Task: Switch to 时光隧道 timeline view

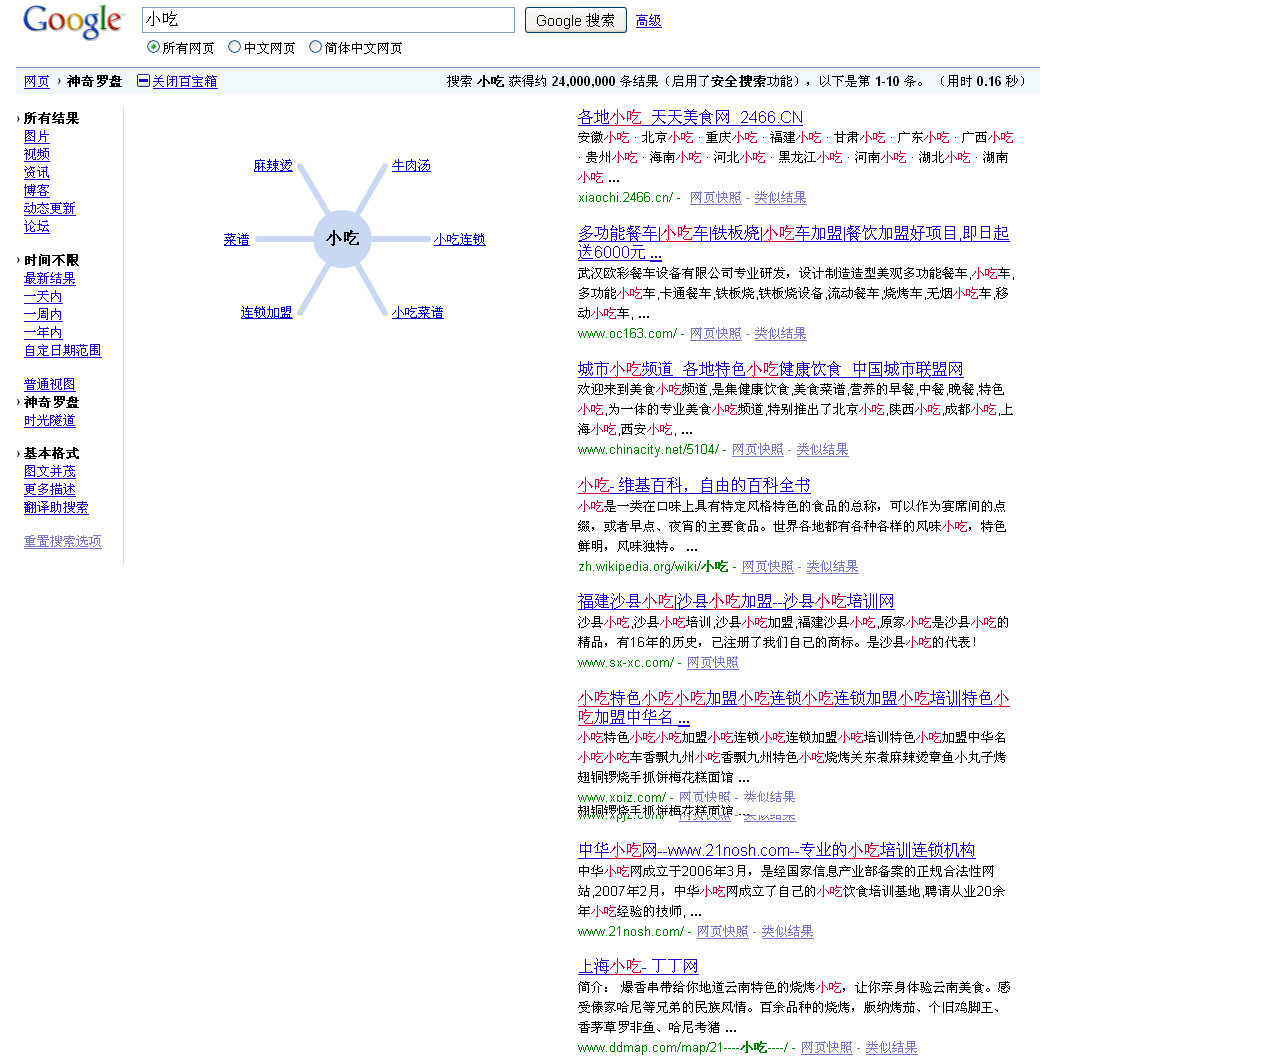Action: point(49,421)
